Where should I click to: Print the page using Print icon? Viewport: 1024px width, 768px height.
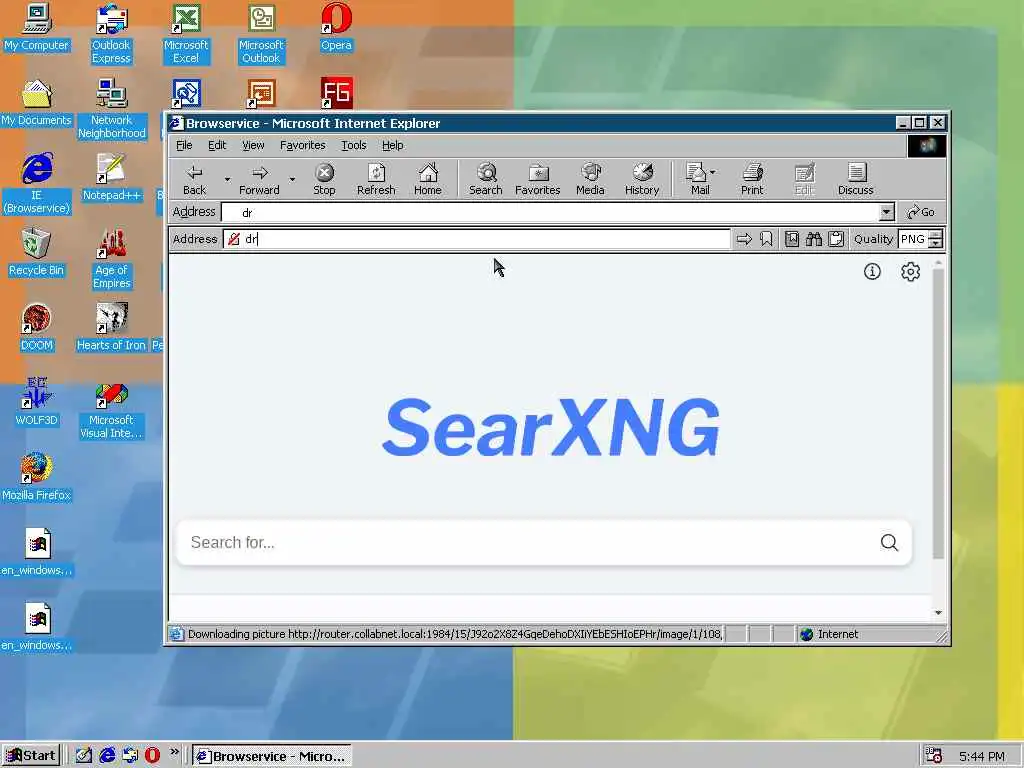[752, 179]
